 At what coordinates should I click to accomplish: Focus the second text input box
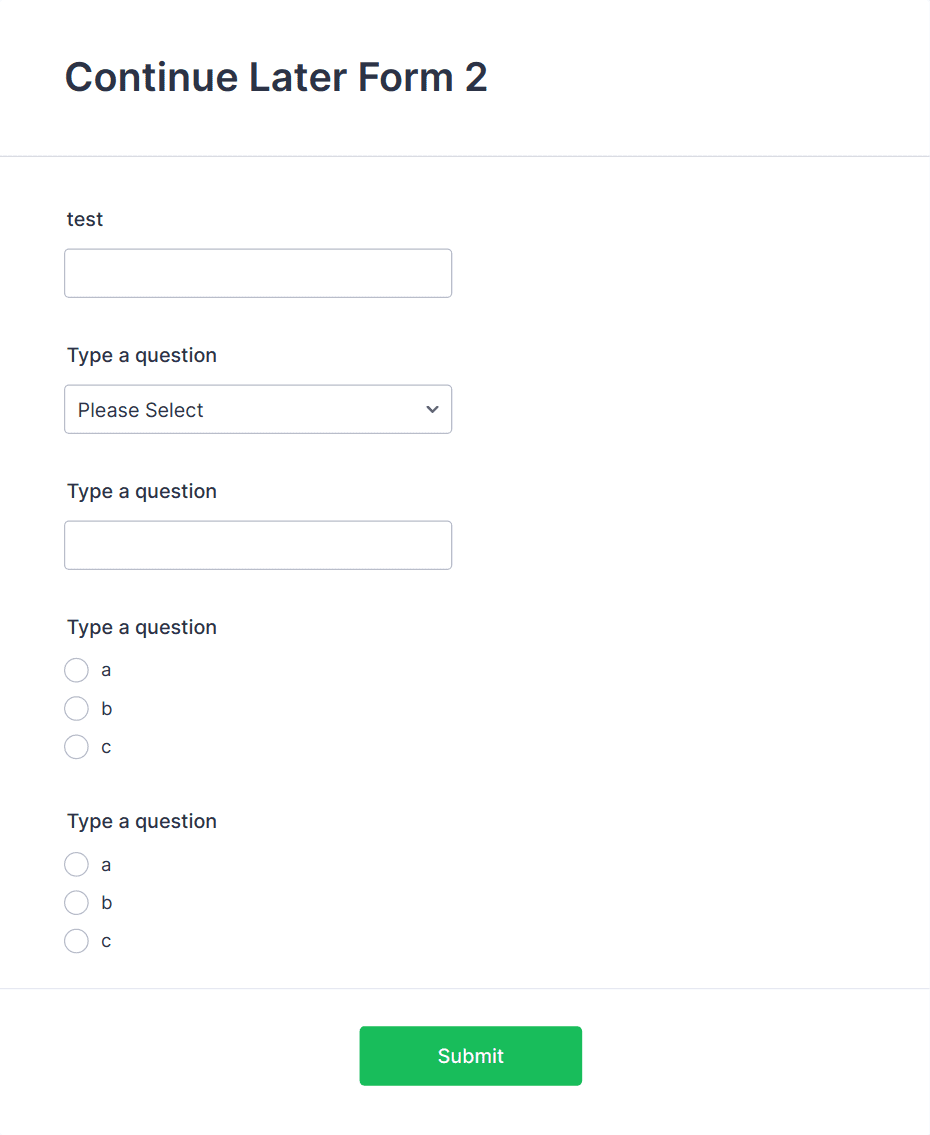258,545
